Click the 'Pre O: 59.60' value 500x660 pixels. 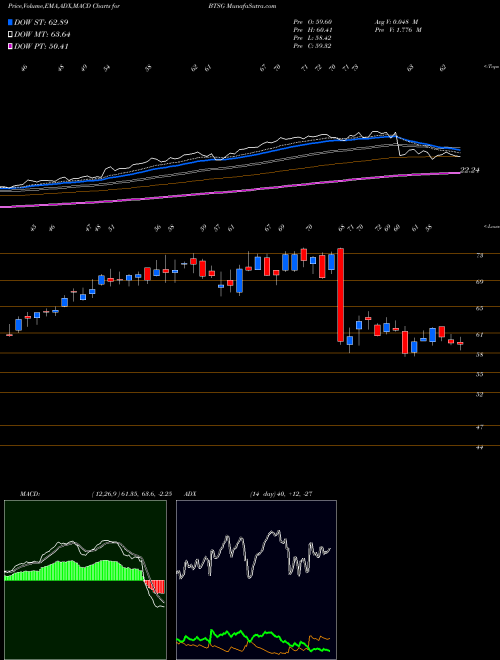[313, 22]
